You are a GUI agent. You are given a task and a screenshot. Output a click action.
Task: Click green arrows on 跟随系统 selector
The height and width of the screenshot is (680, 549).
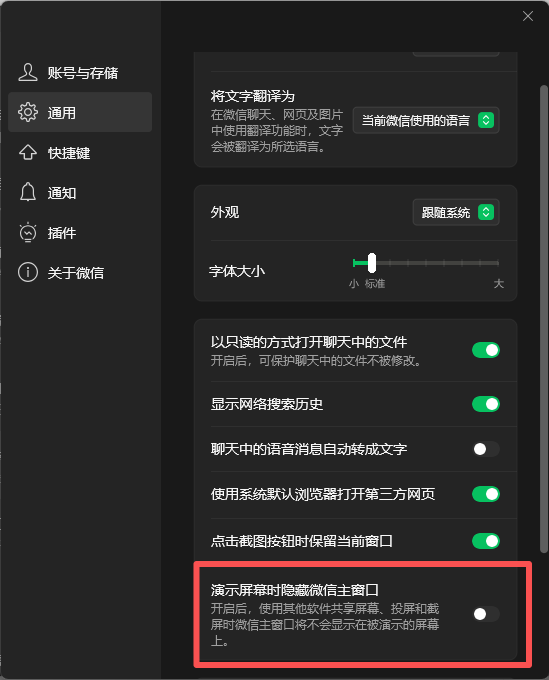coord(486,212)
